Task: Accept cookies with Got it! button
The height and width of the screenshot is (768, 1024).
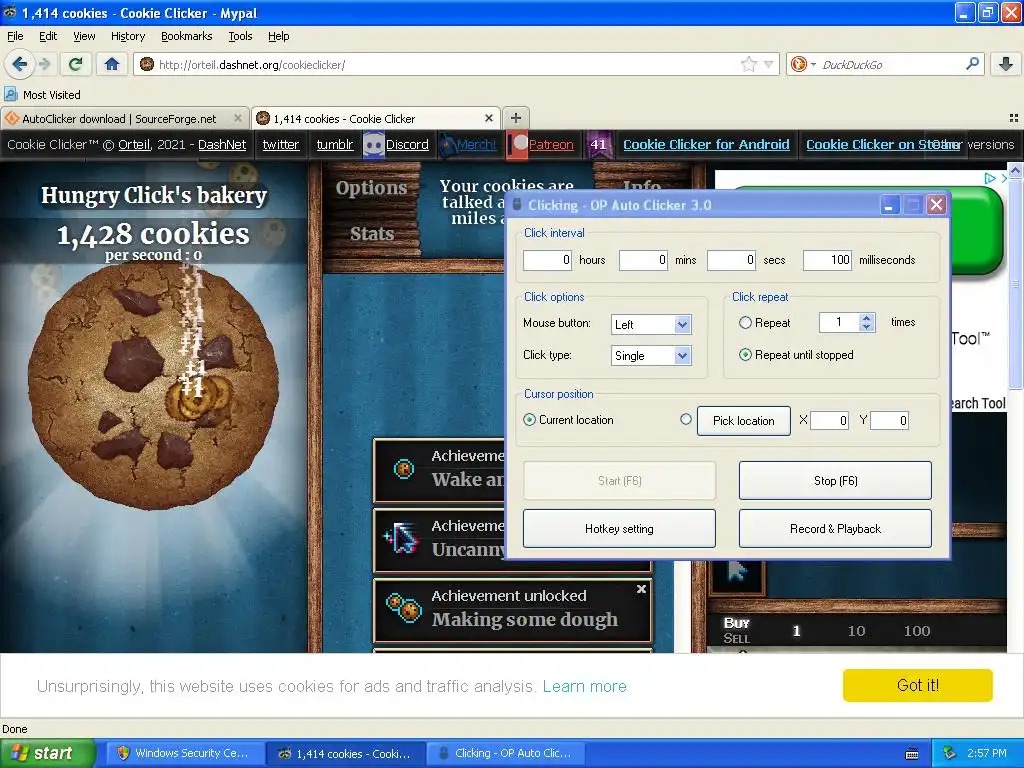Action: pyautogui.click(x=918, y=685)
